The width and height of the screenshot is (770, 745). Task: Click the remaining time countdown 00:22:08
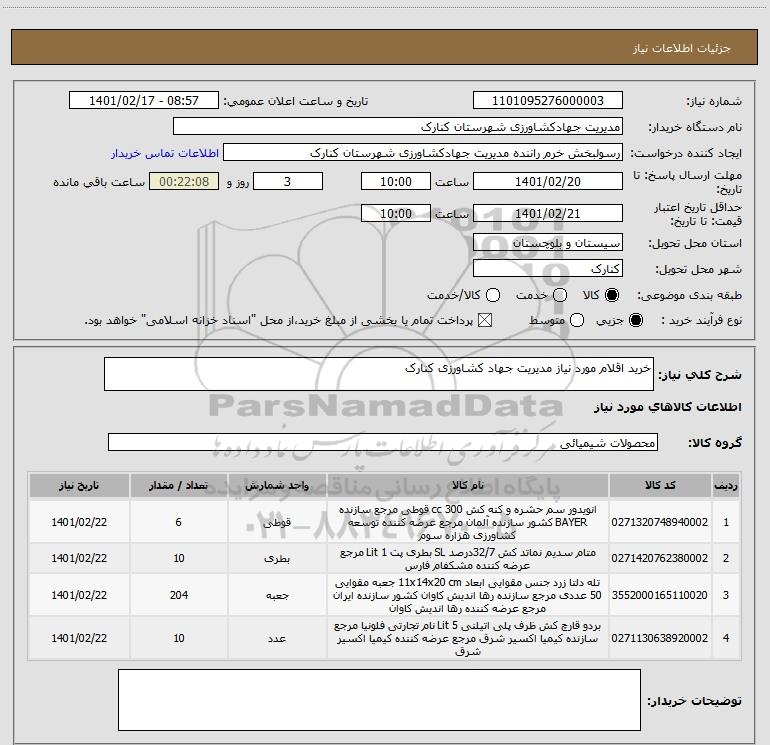pyautogui.click(x=184, y=181)
